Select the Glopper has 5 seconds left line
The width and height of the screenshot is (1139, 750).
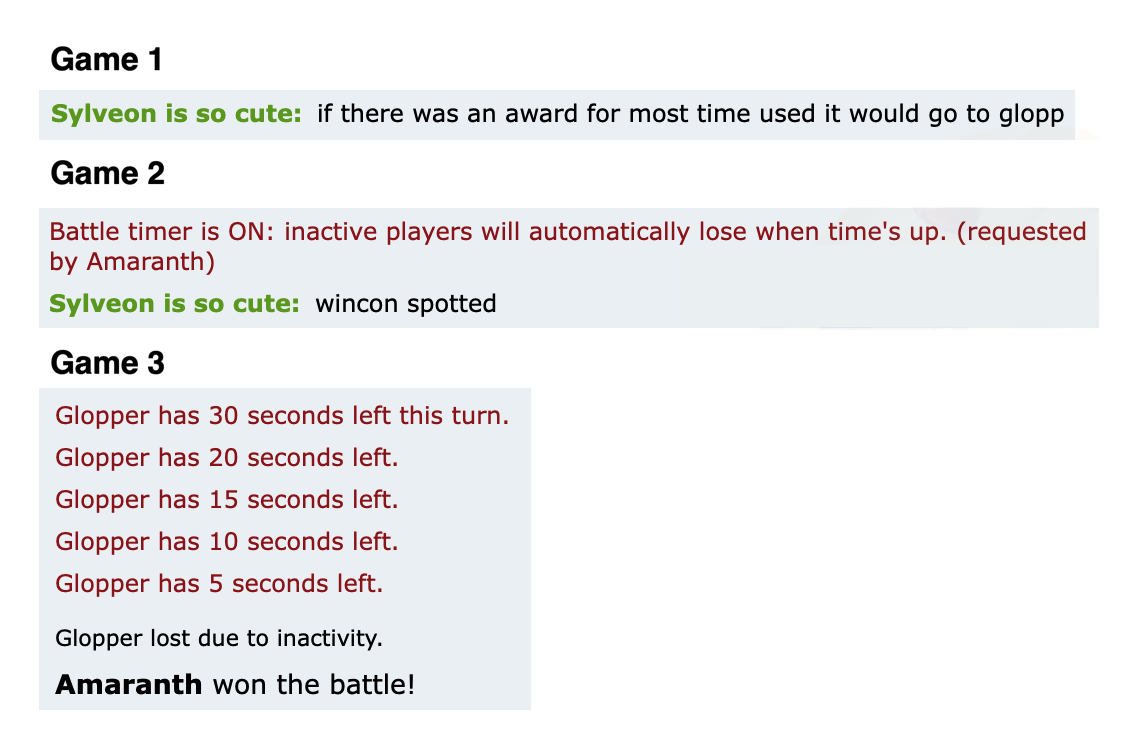pos(219,583)
